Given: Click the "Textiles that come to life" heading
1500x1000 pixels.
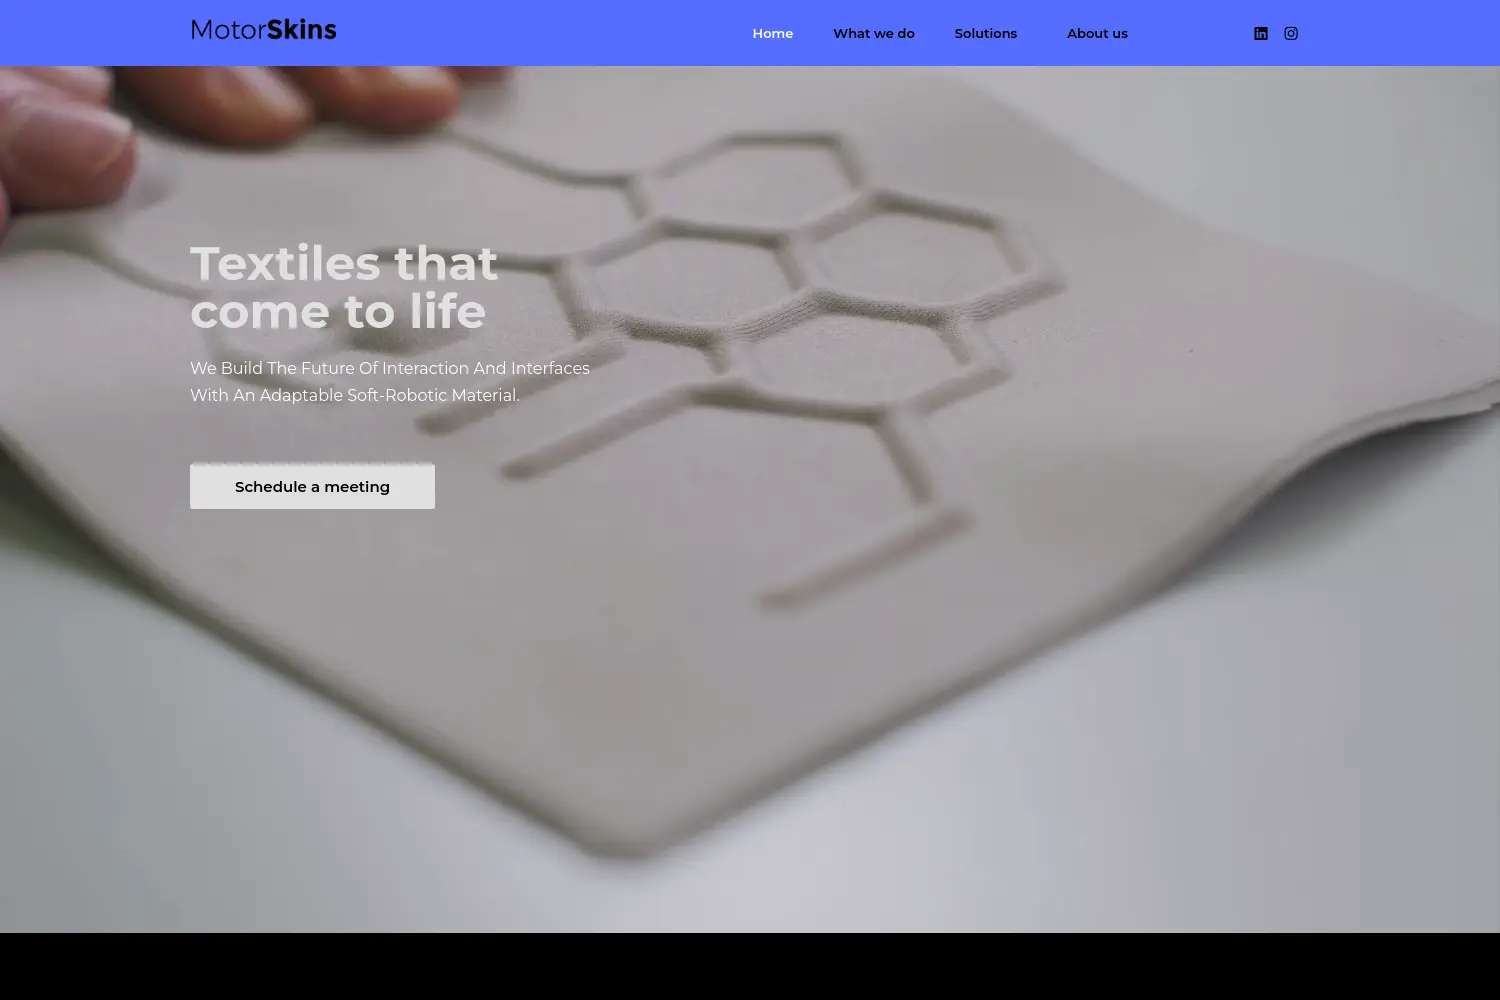Looking at the screenshot, I should (343, 288).
